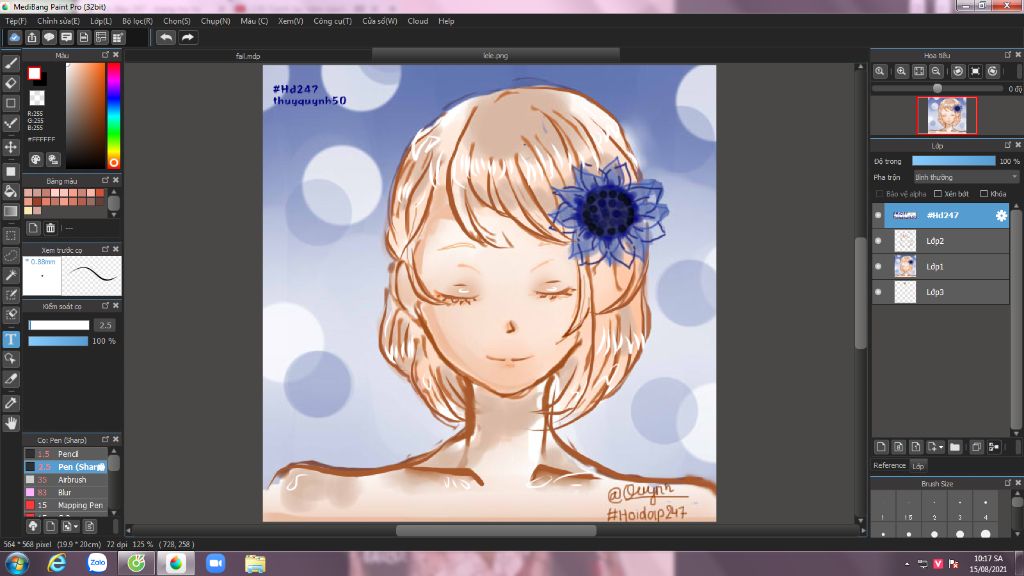Open Zalo from the taskbar
This screenshot has height=576, width=1024.
tap(97, 563)
